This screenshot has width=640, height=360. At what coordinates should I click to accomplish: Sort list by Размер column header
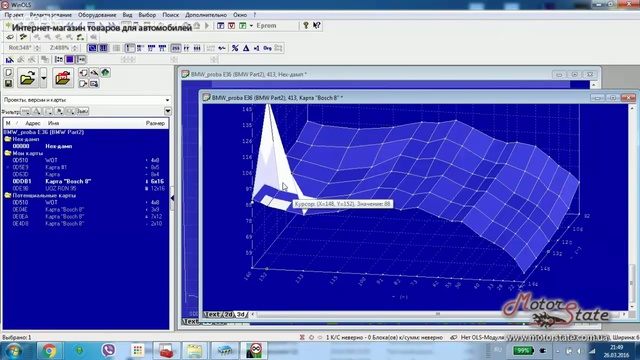pyautogui.click(x=155, y=123)
